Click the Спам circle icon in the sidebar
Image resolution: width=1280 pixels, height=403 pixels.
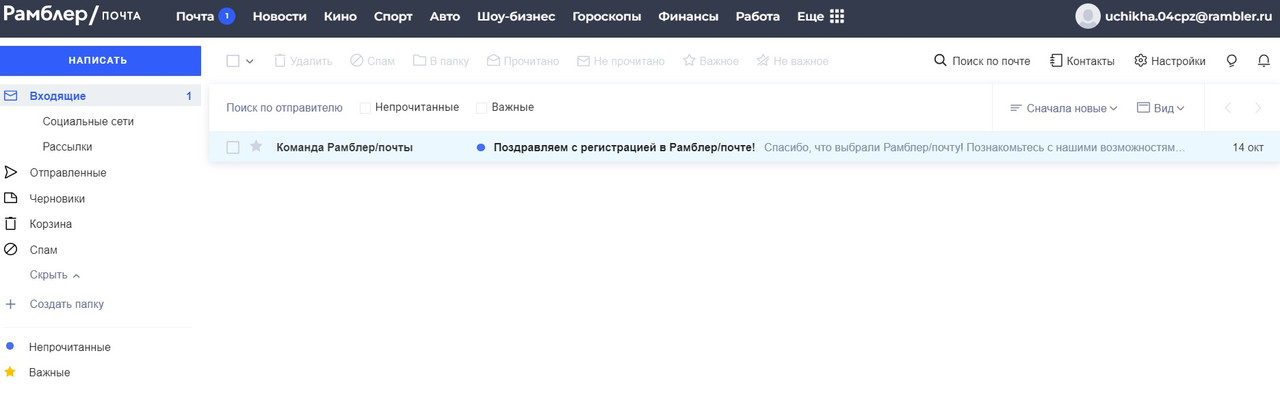pyautogui.click(x=11, y=250)
